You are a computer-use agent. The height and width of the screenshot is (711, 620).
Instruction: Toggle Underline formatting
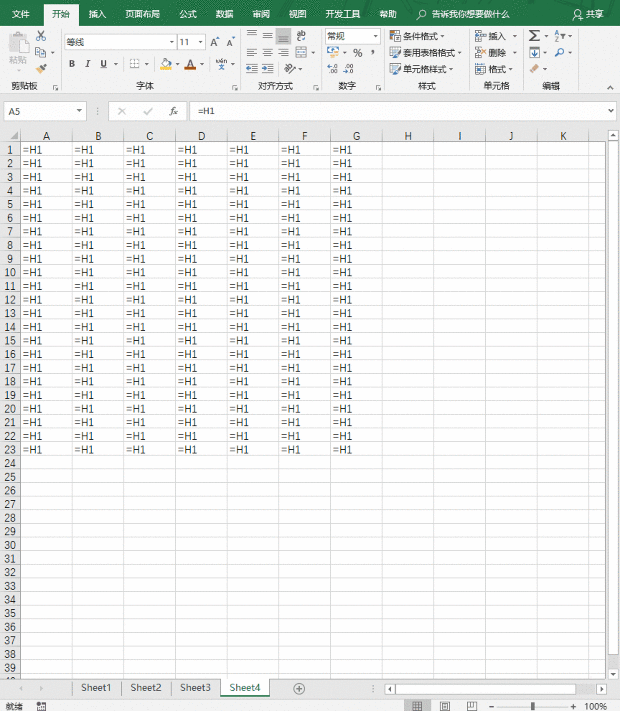(103, 64)
